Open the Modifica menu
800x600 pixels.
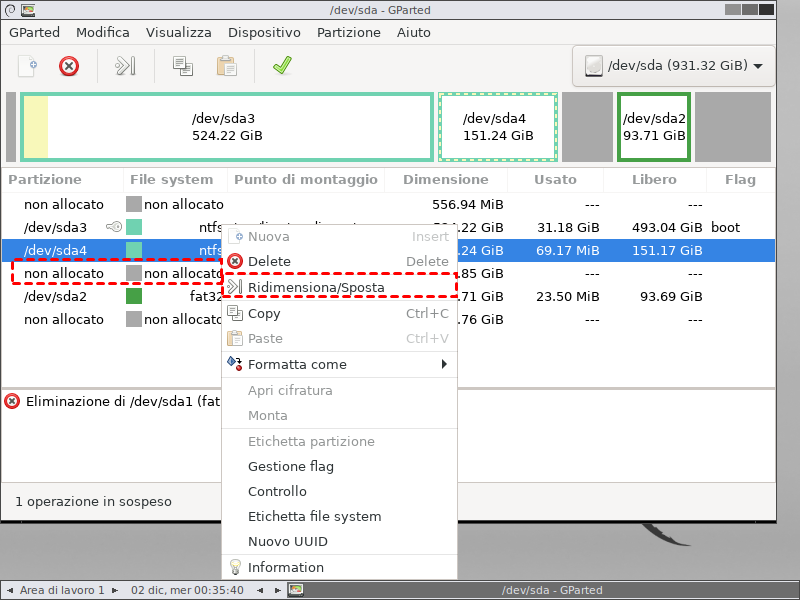(103, 32)
